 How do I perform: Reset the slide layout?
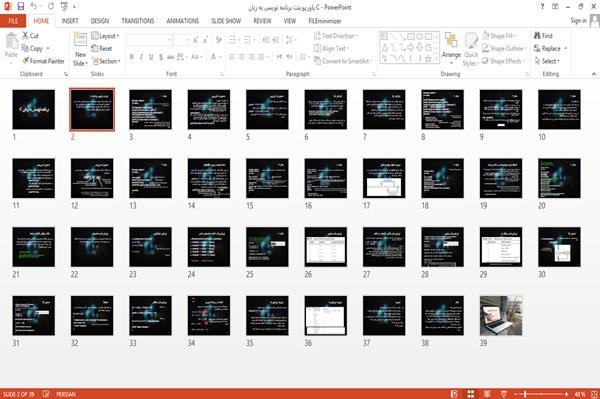102,48
